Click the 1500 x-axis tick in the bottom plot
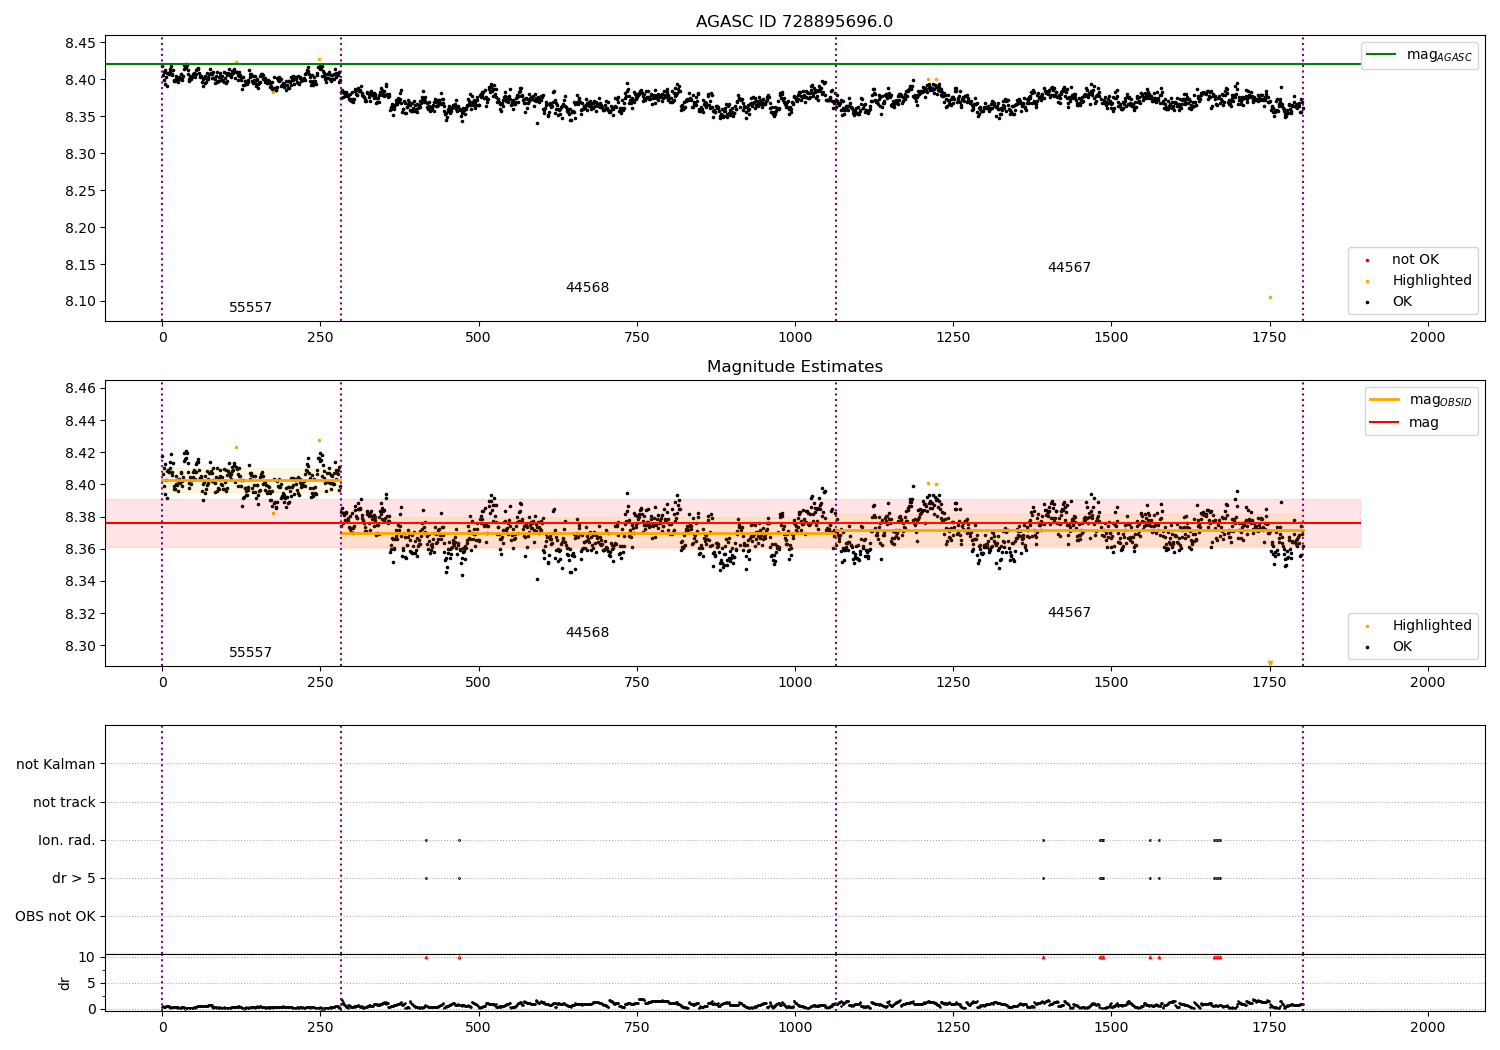The width and height of the screenshot is (1500, 1050). [x=1111, y=1027]
